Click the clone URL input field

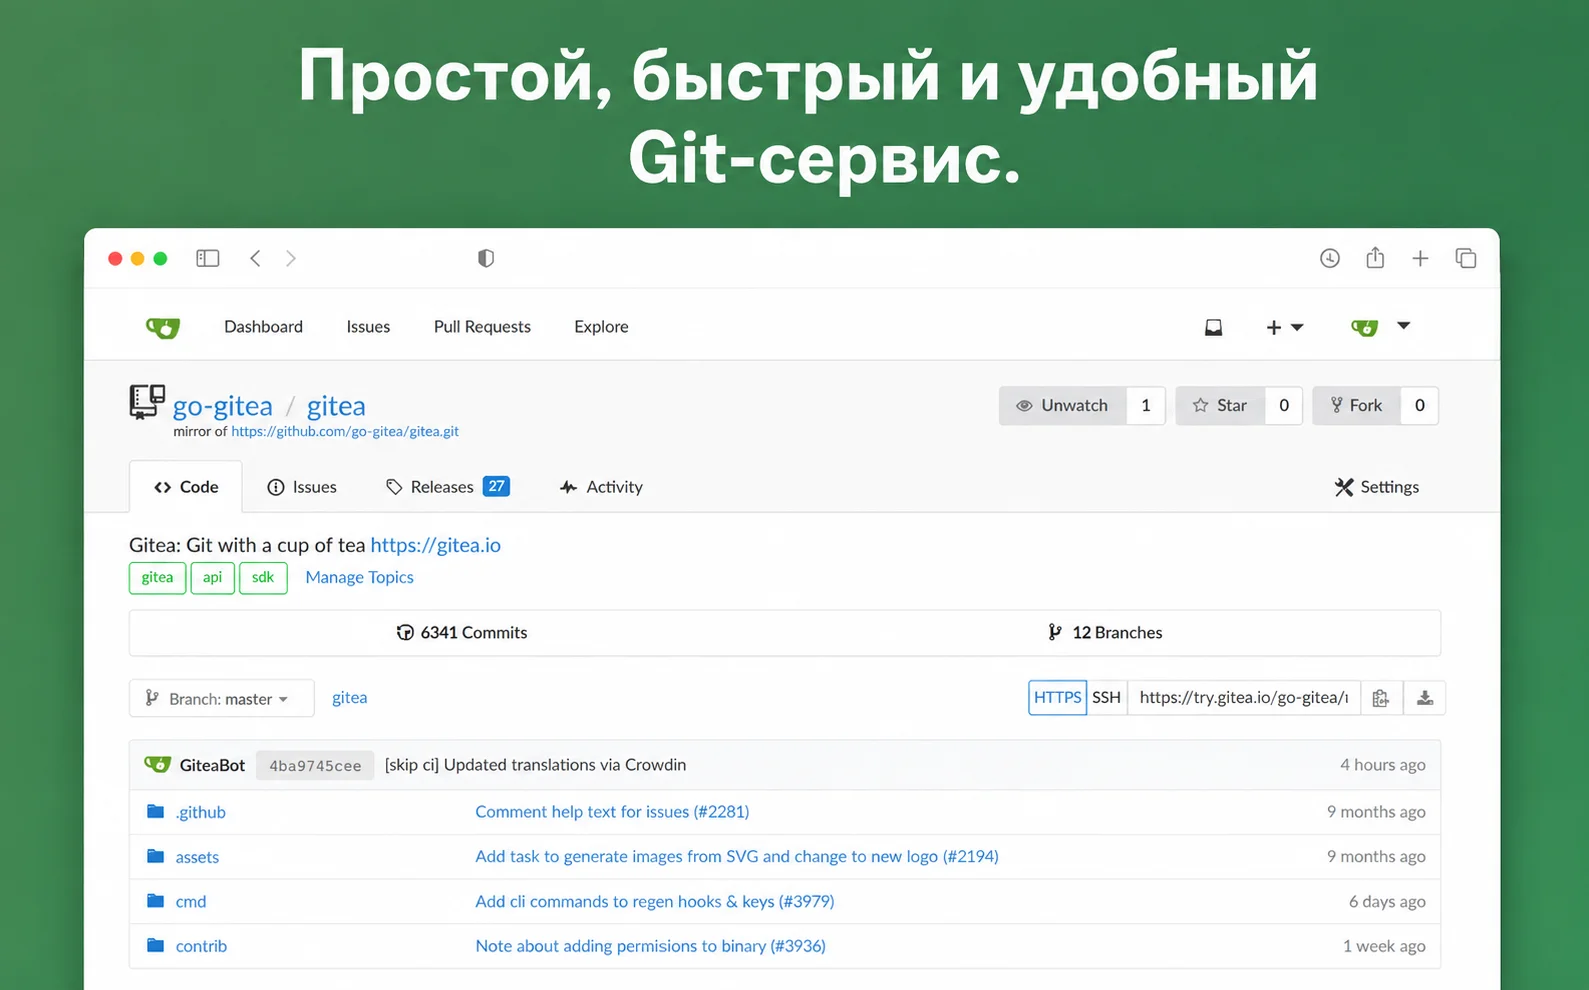click(1244, 698)
